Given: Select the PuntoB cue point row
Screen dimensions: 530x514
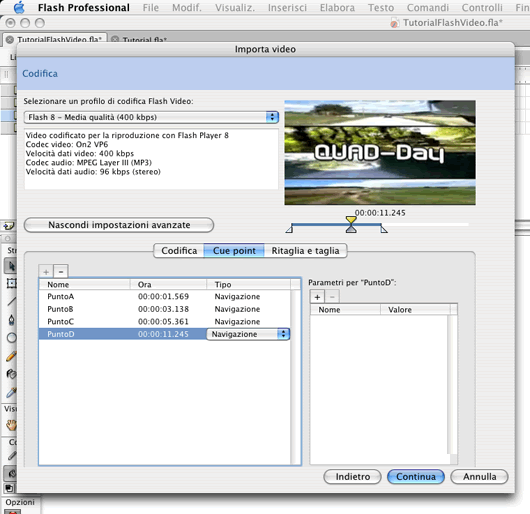Looking at the screenshot, I should (x=165, y=309).
